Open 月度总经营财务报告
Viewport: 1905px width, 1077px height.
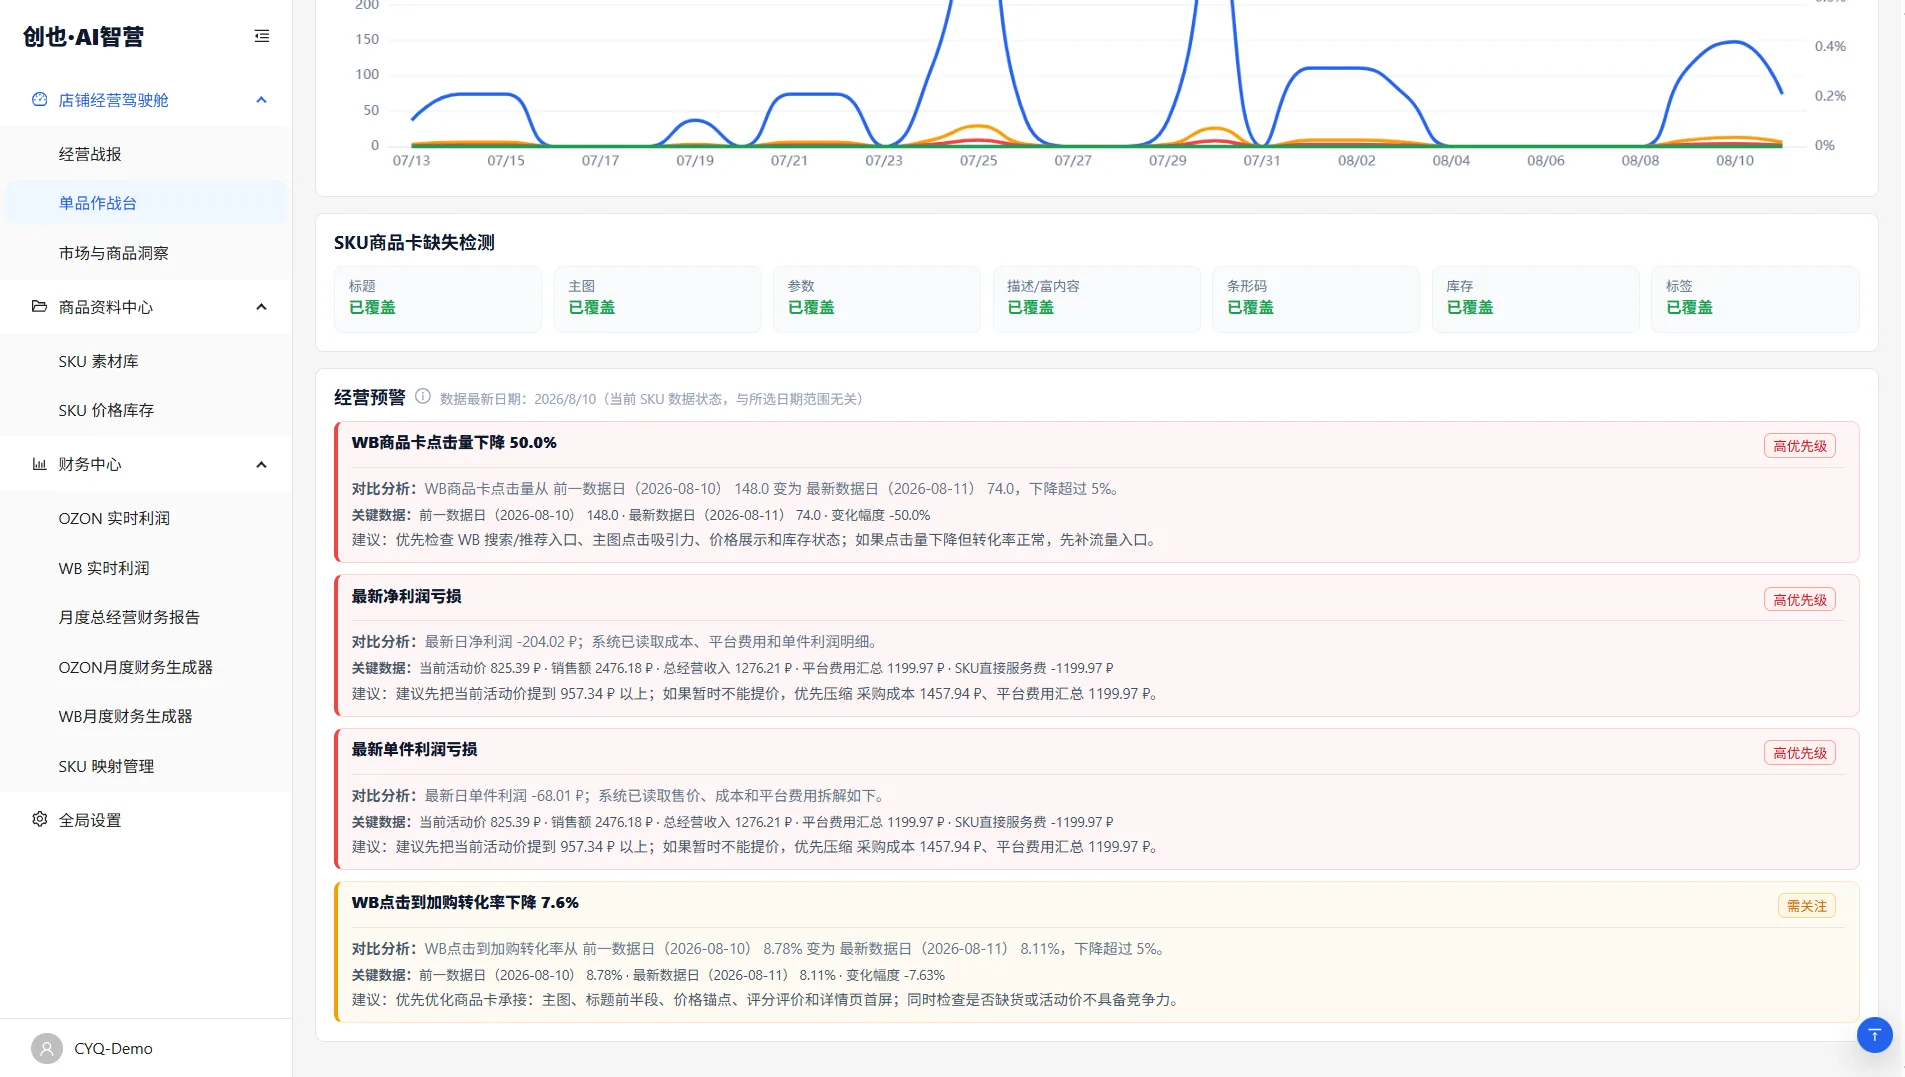coord(146,617)
